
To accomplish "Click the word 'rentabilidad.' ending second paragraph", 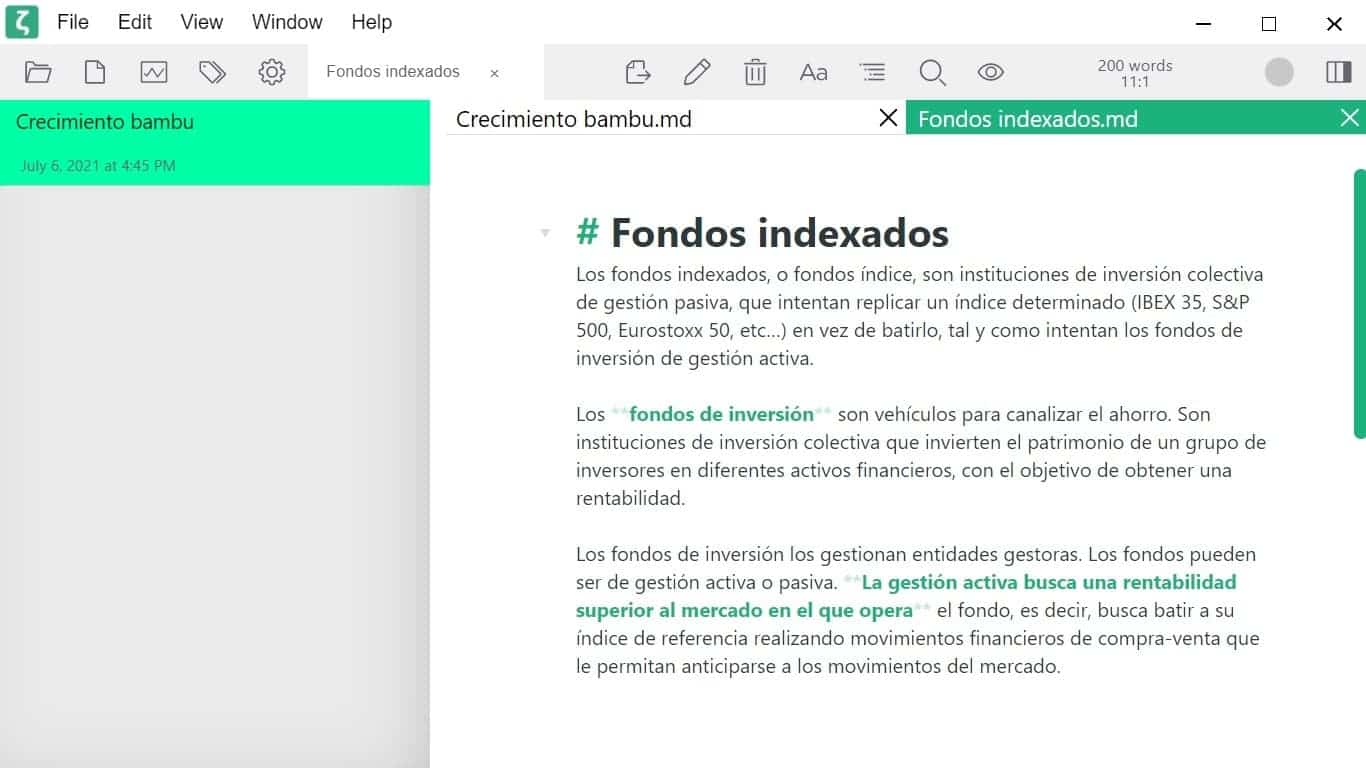I will point(631,498).
